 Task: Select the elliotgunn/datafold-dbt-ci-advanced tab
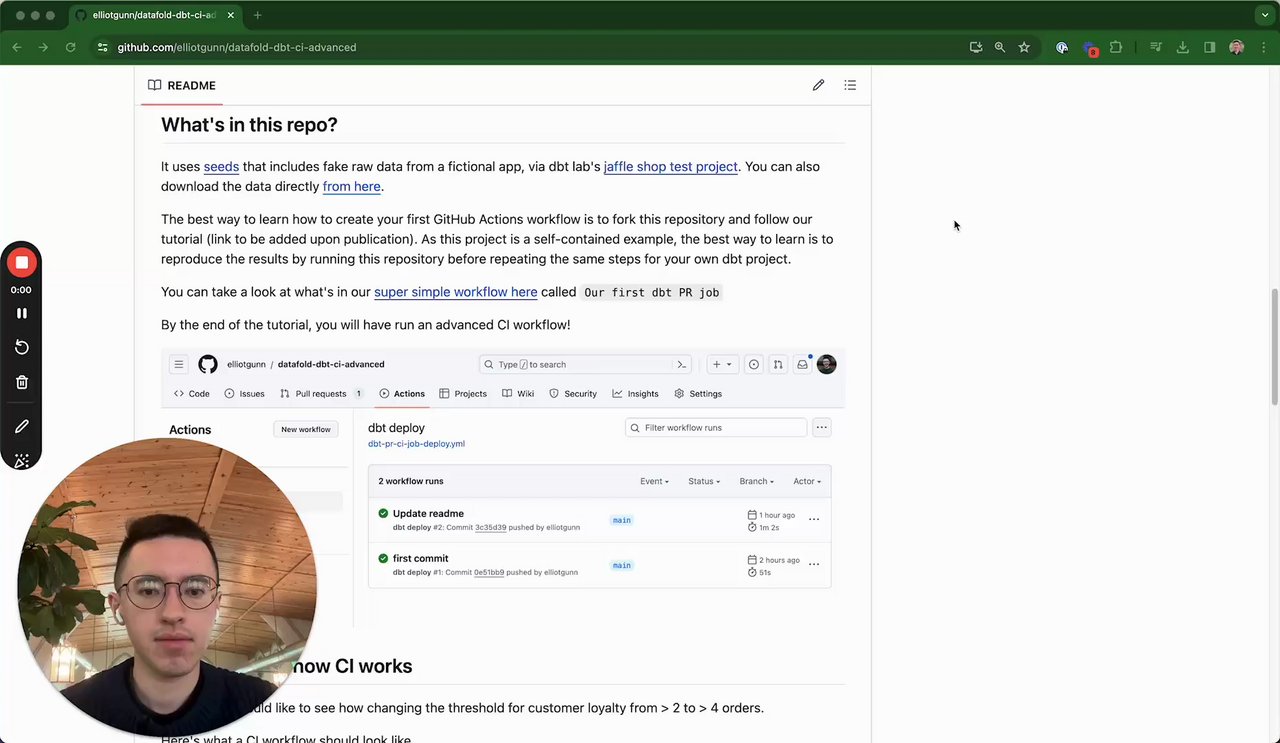154,15
